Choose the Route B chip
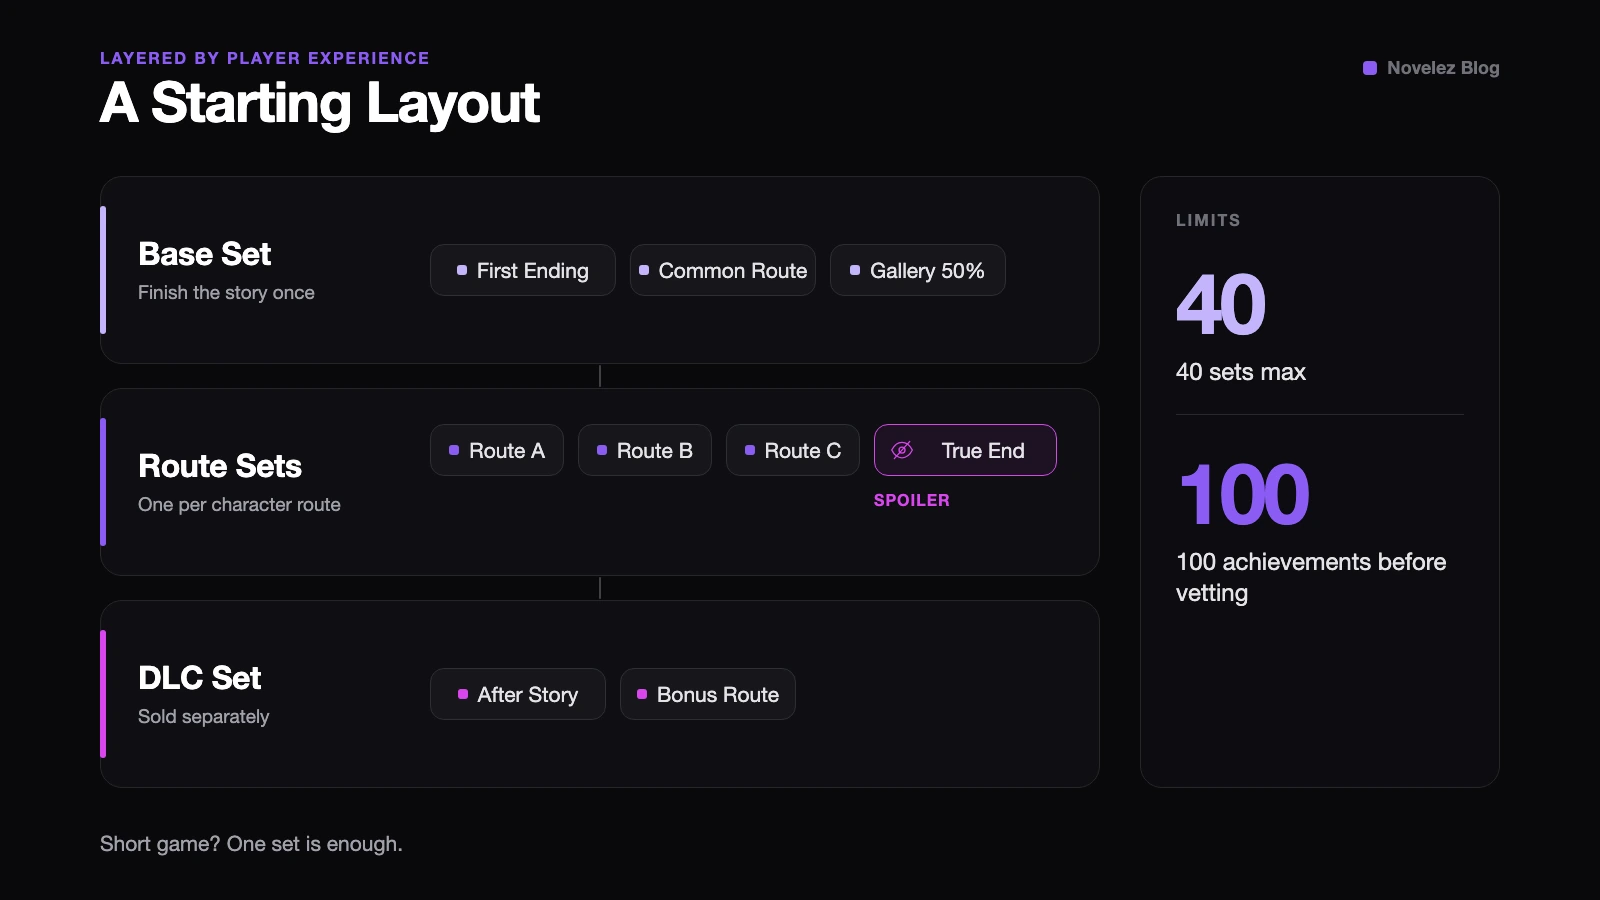 click(x=645, y=450)
